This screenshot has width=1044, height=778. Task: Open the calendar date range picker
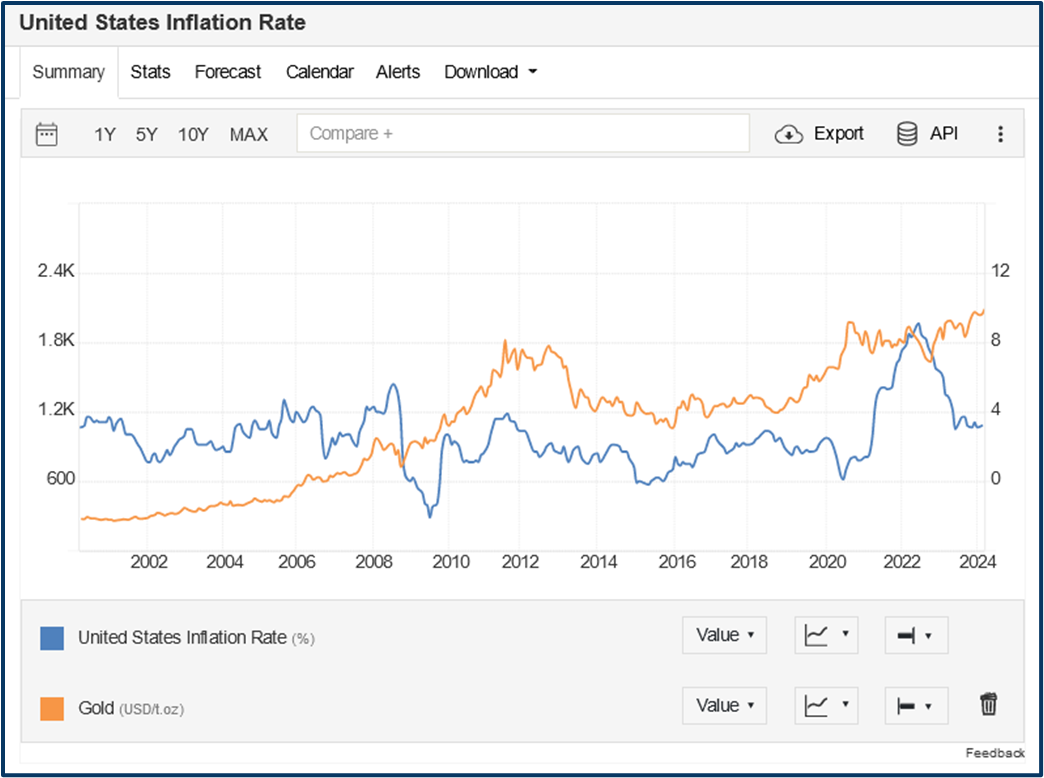[x=46, y=133]
